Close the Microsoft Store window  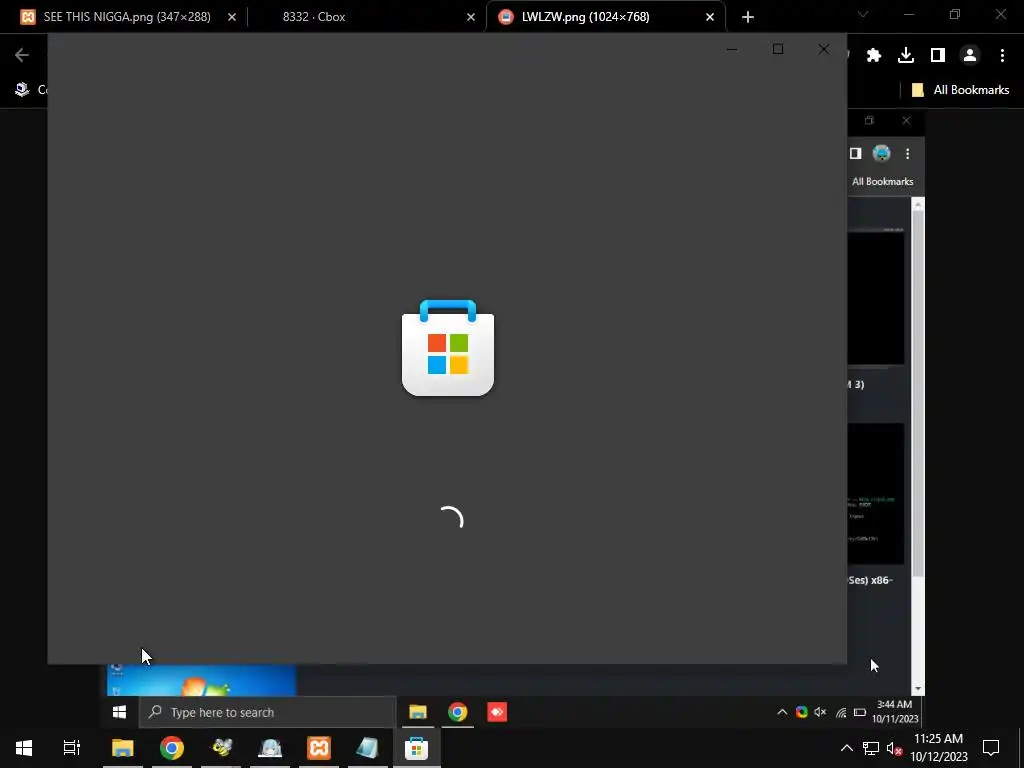point(824,50)
